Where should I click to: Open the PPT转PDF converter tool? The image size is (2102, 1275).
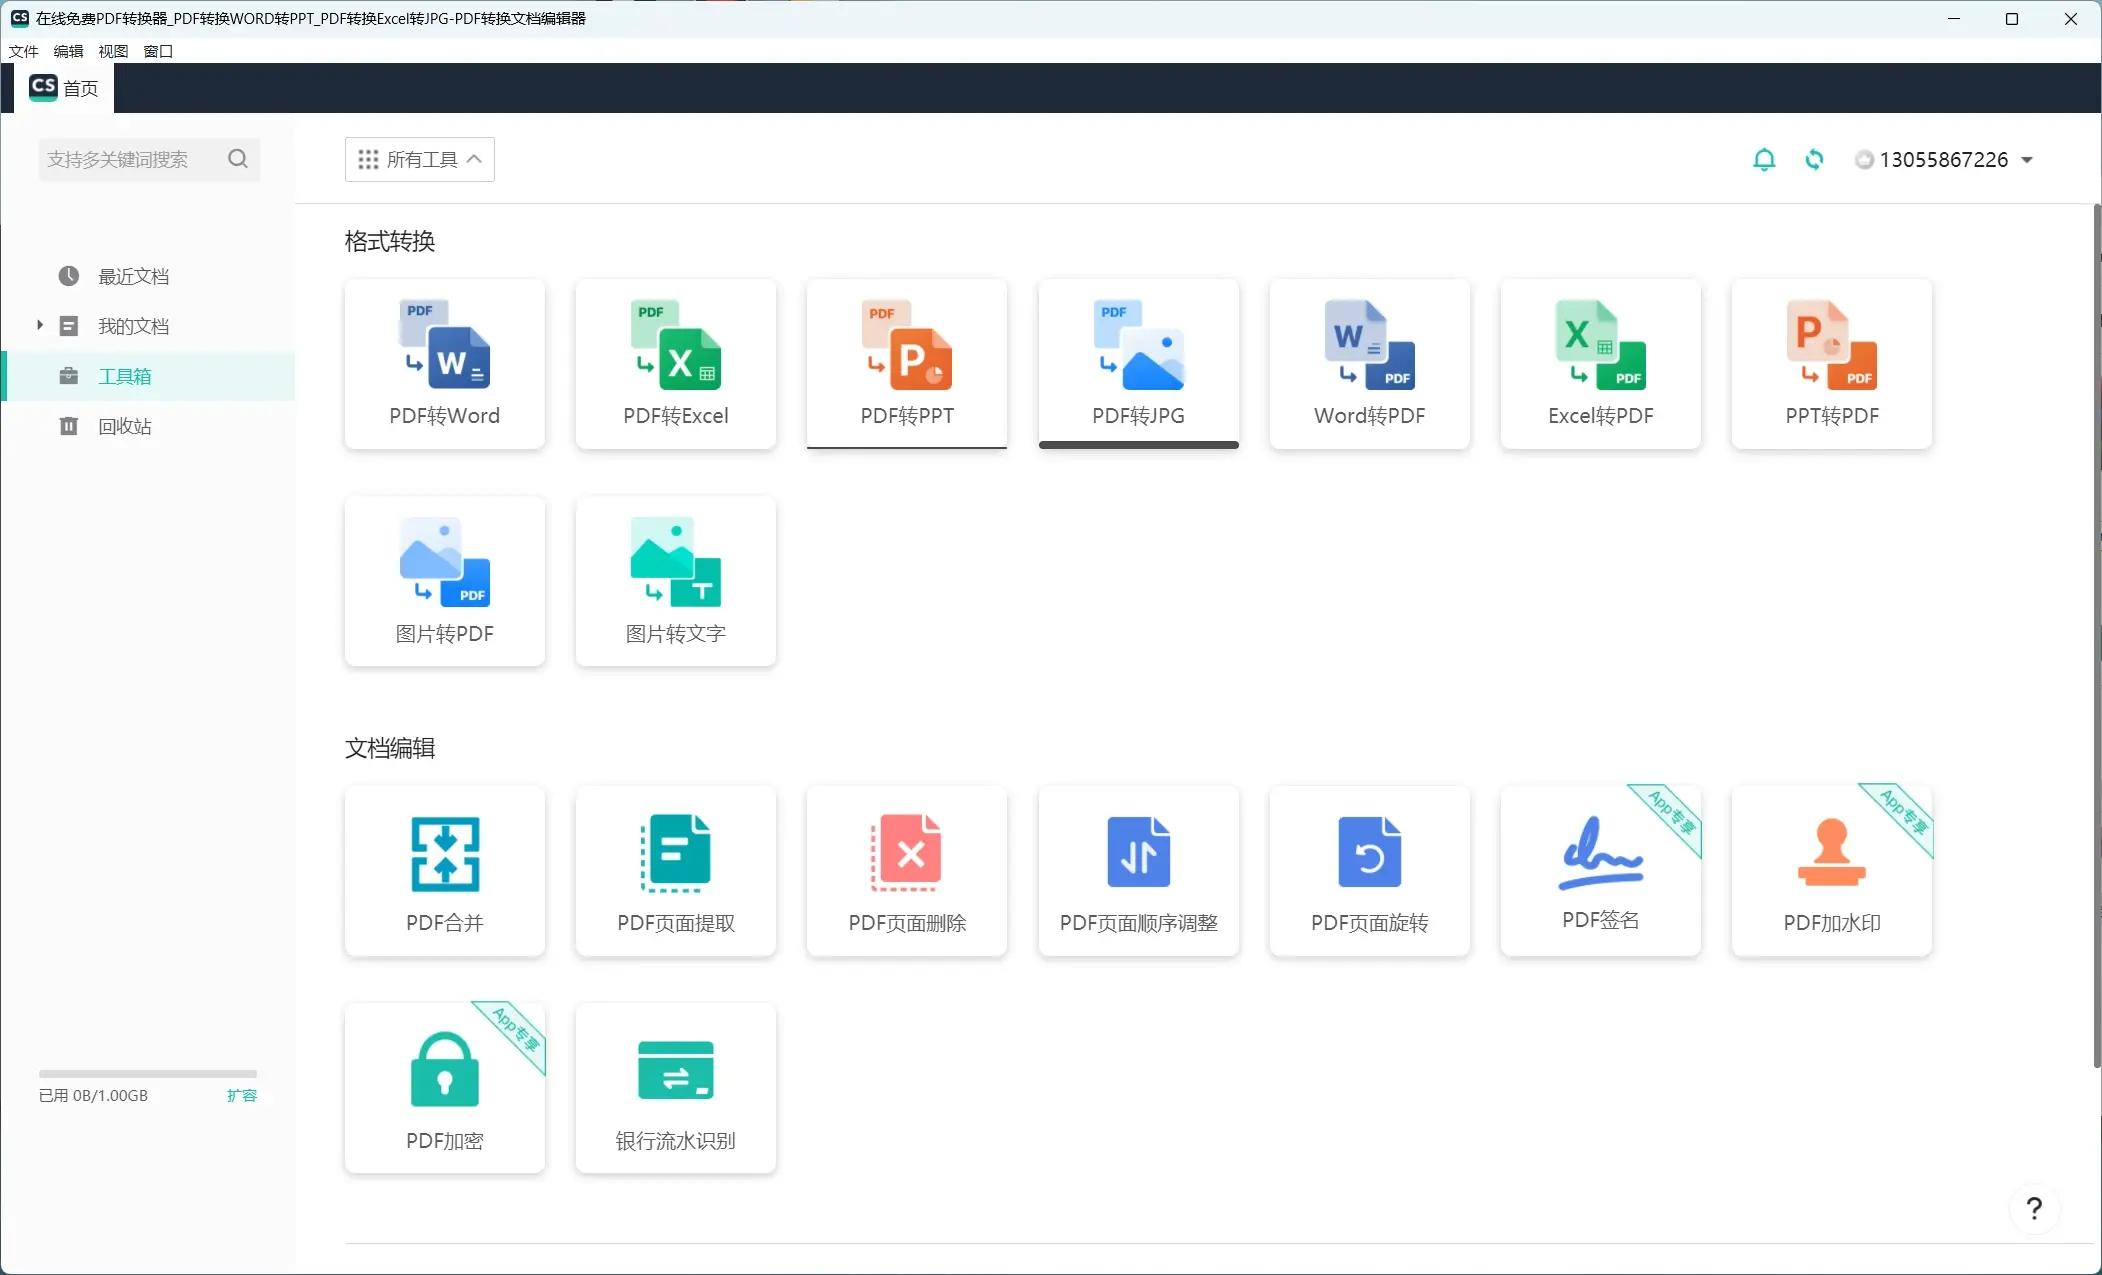point(1831,364)
